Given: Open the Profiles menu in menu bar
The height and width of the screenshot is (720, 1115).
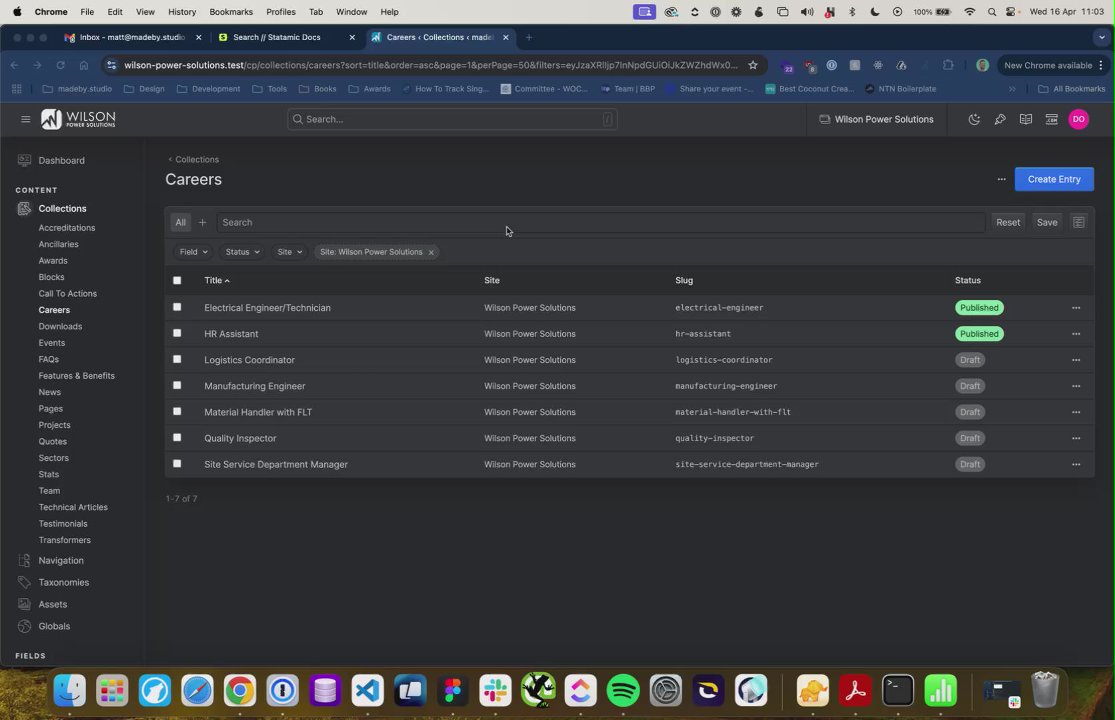Looking at the screenshot, I should coord(281,12).
